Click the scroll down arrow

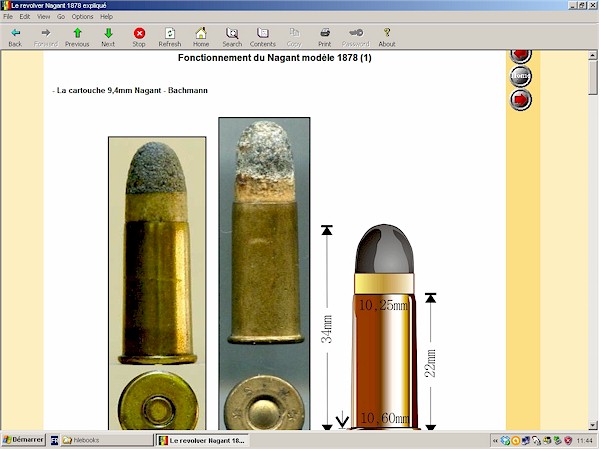click(x=592, y=425)
